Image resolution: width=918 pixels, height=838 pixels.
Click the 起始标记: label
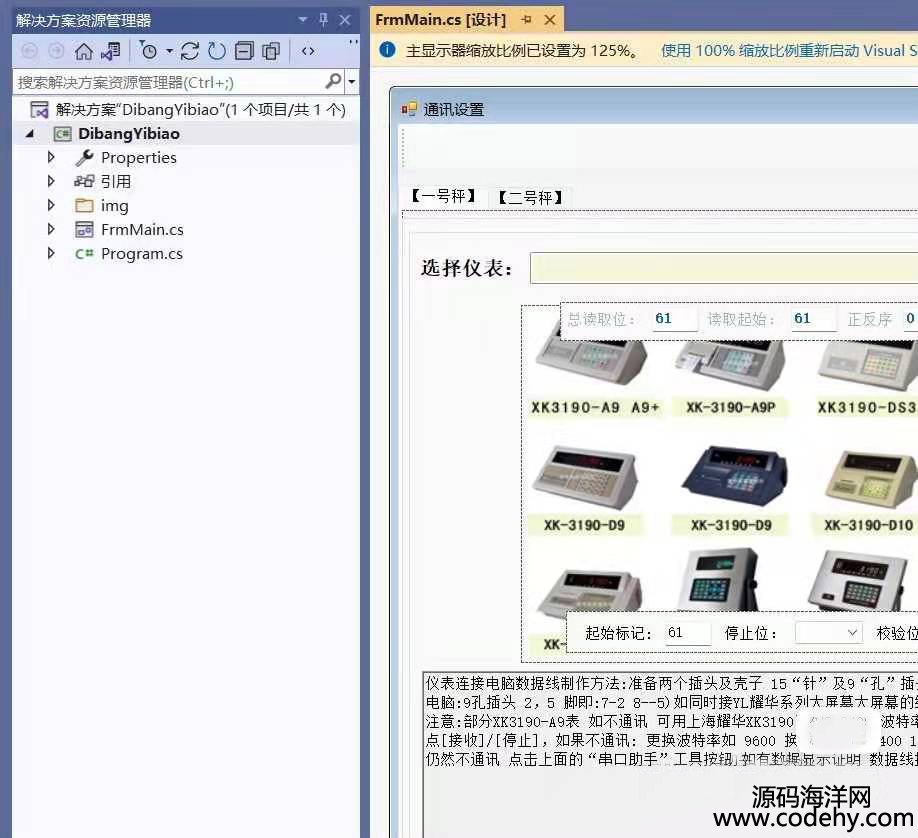point(618,633)
